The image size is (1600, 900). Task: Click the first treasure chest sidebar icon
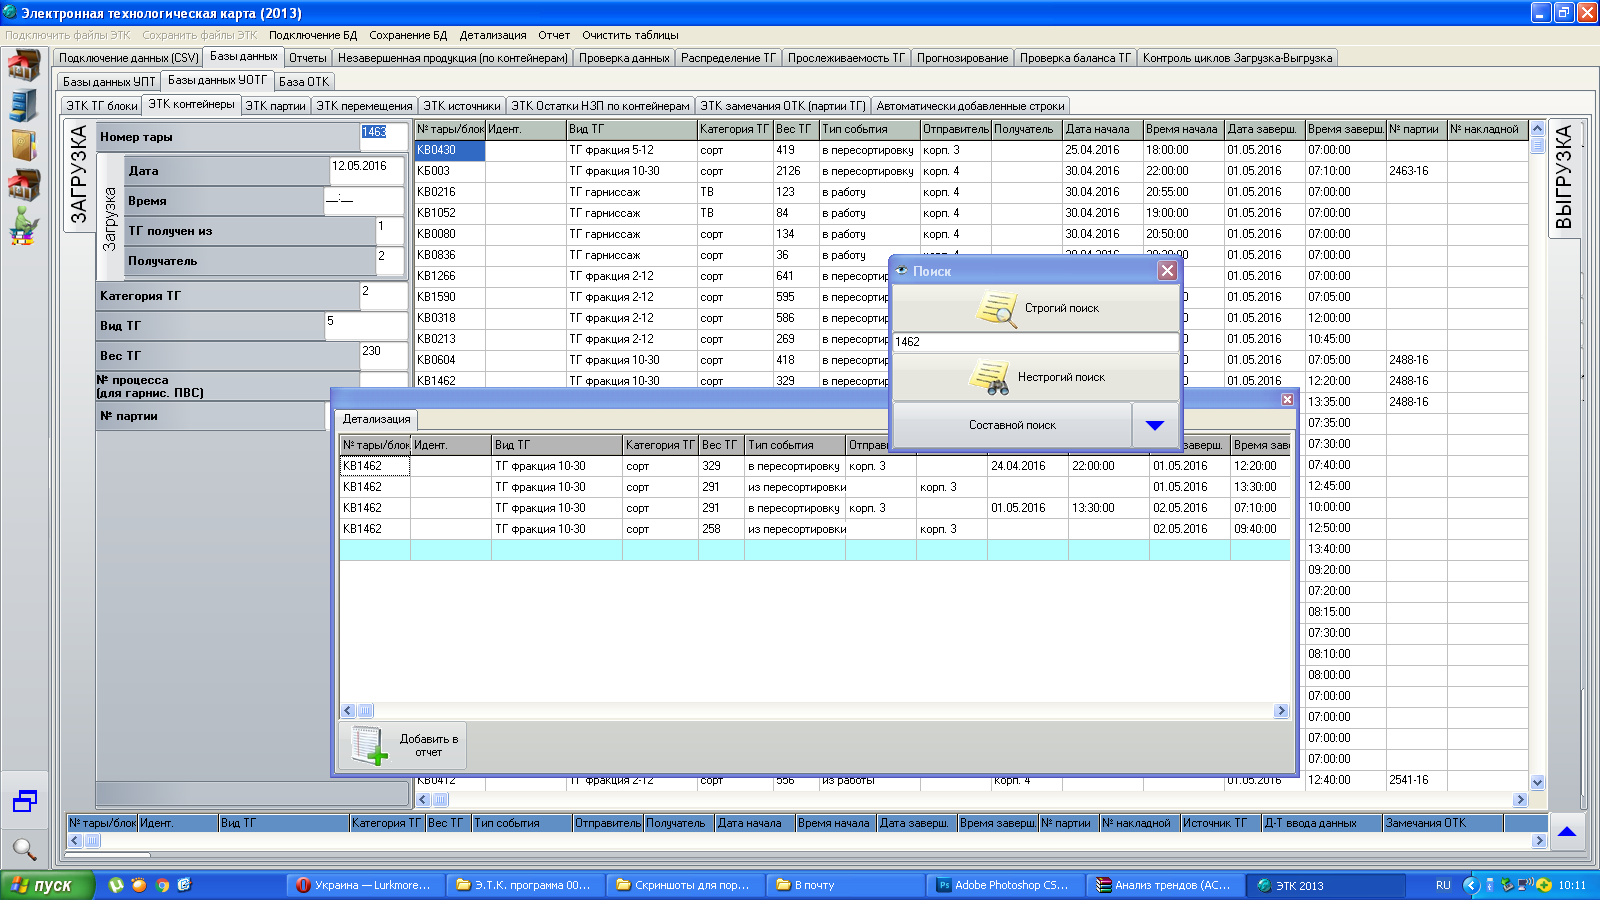pos(24,65)
